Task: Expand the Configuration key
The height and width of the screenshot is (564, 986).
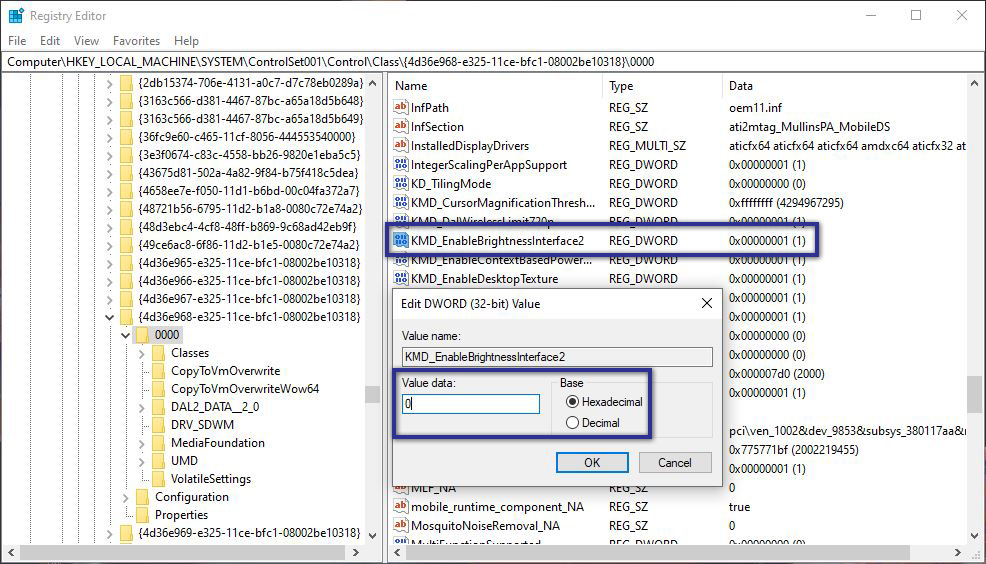Action: pos(124,497)
